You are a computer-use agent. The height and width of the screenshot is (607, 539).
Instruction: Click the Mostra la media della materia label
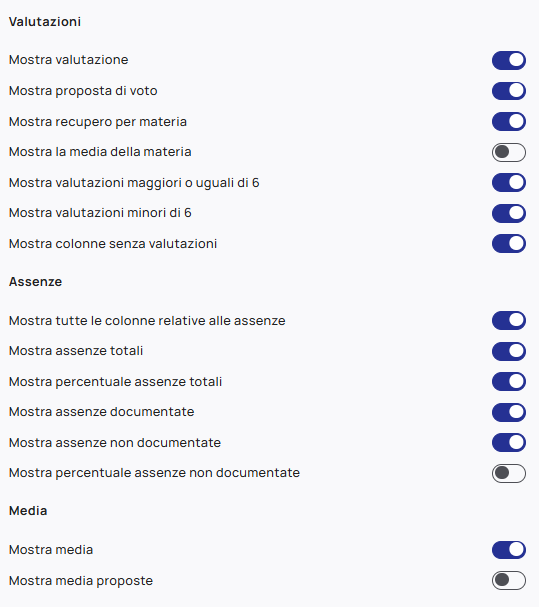click(100, 152)
